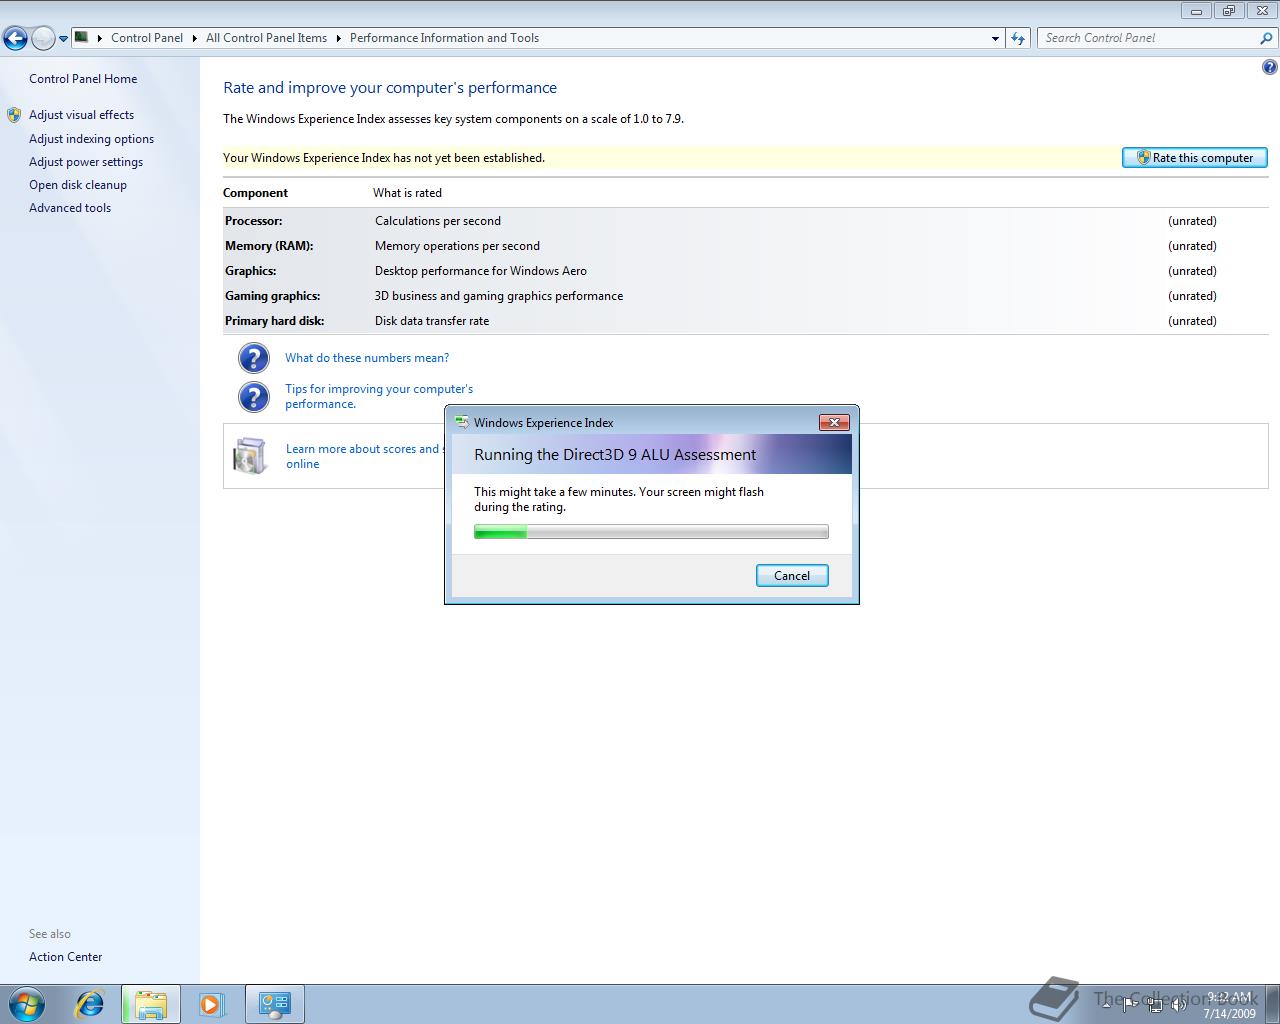Open Adjust visual effects link
Image resolution: width=1280 pixels, height=1024 pixels.
pos(81,115)
